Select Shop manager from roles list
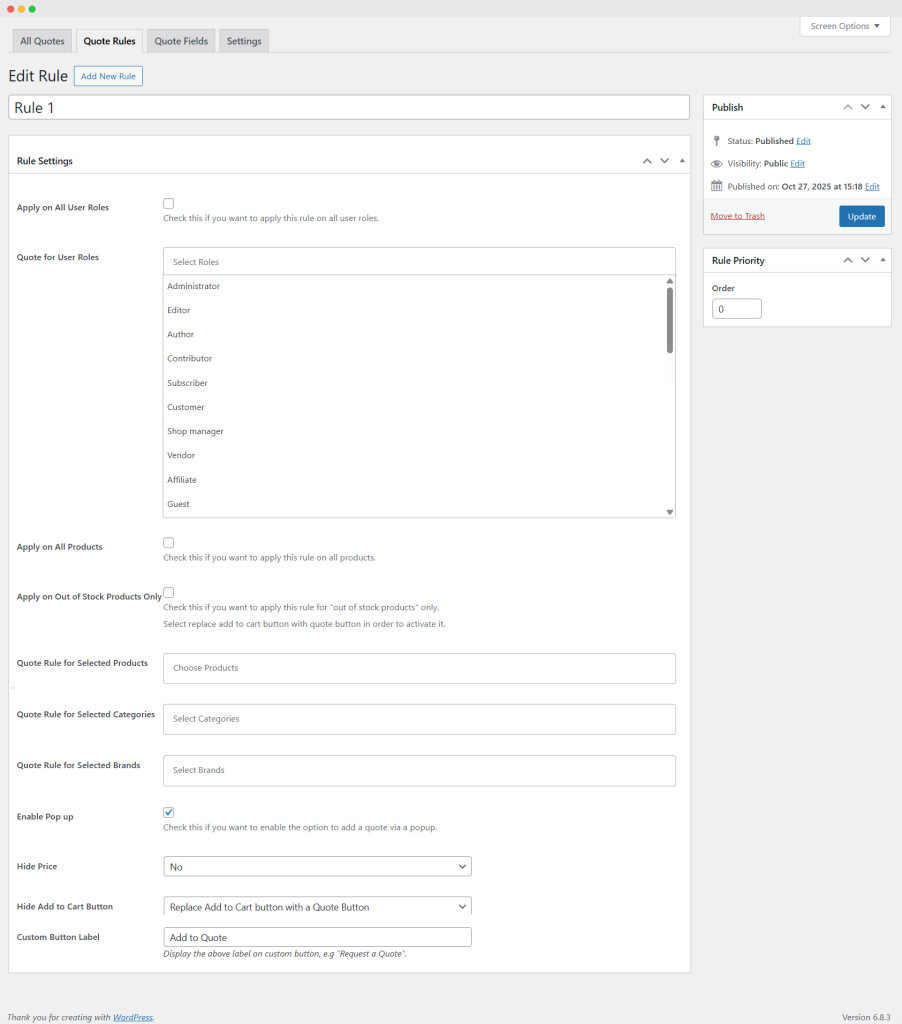 (x=195, y=431)
